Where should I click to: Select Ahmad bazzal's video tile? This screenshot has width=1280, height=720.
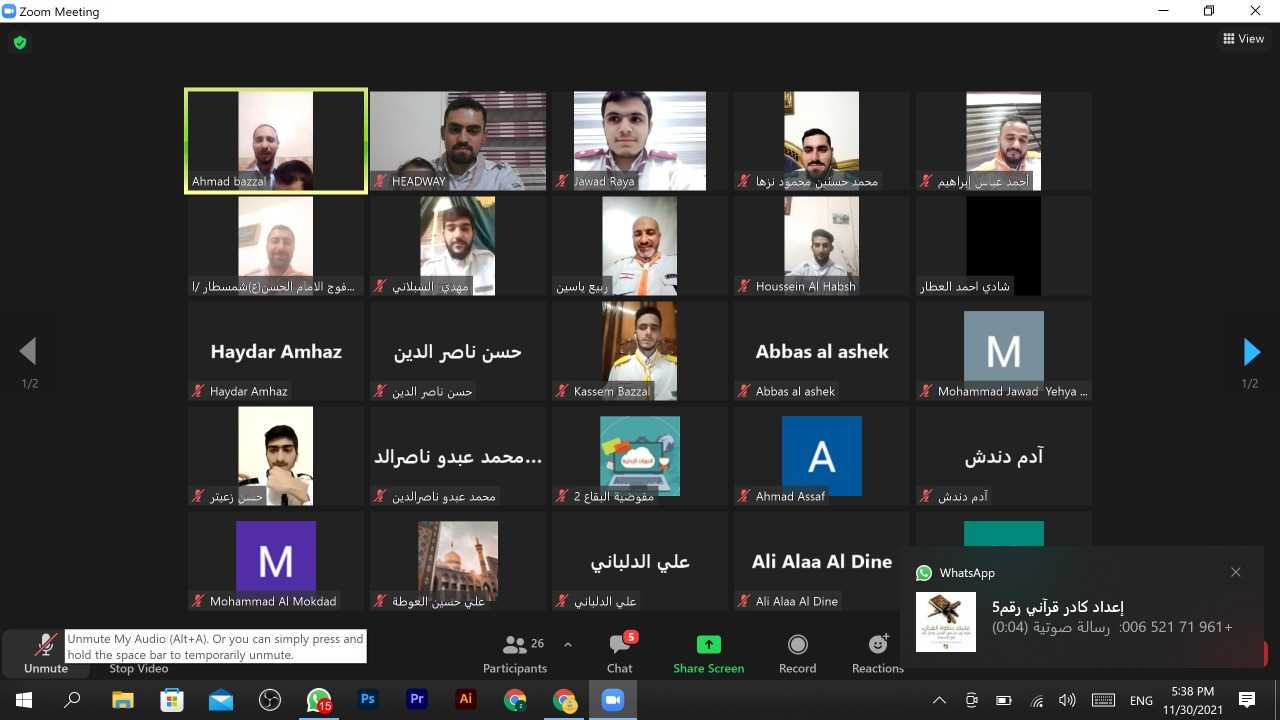tap(276, 141)
